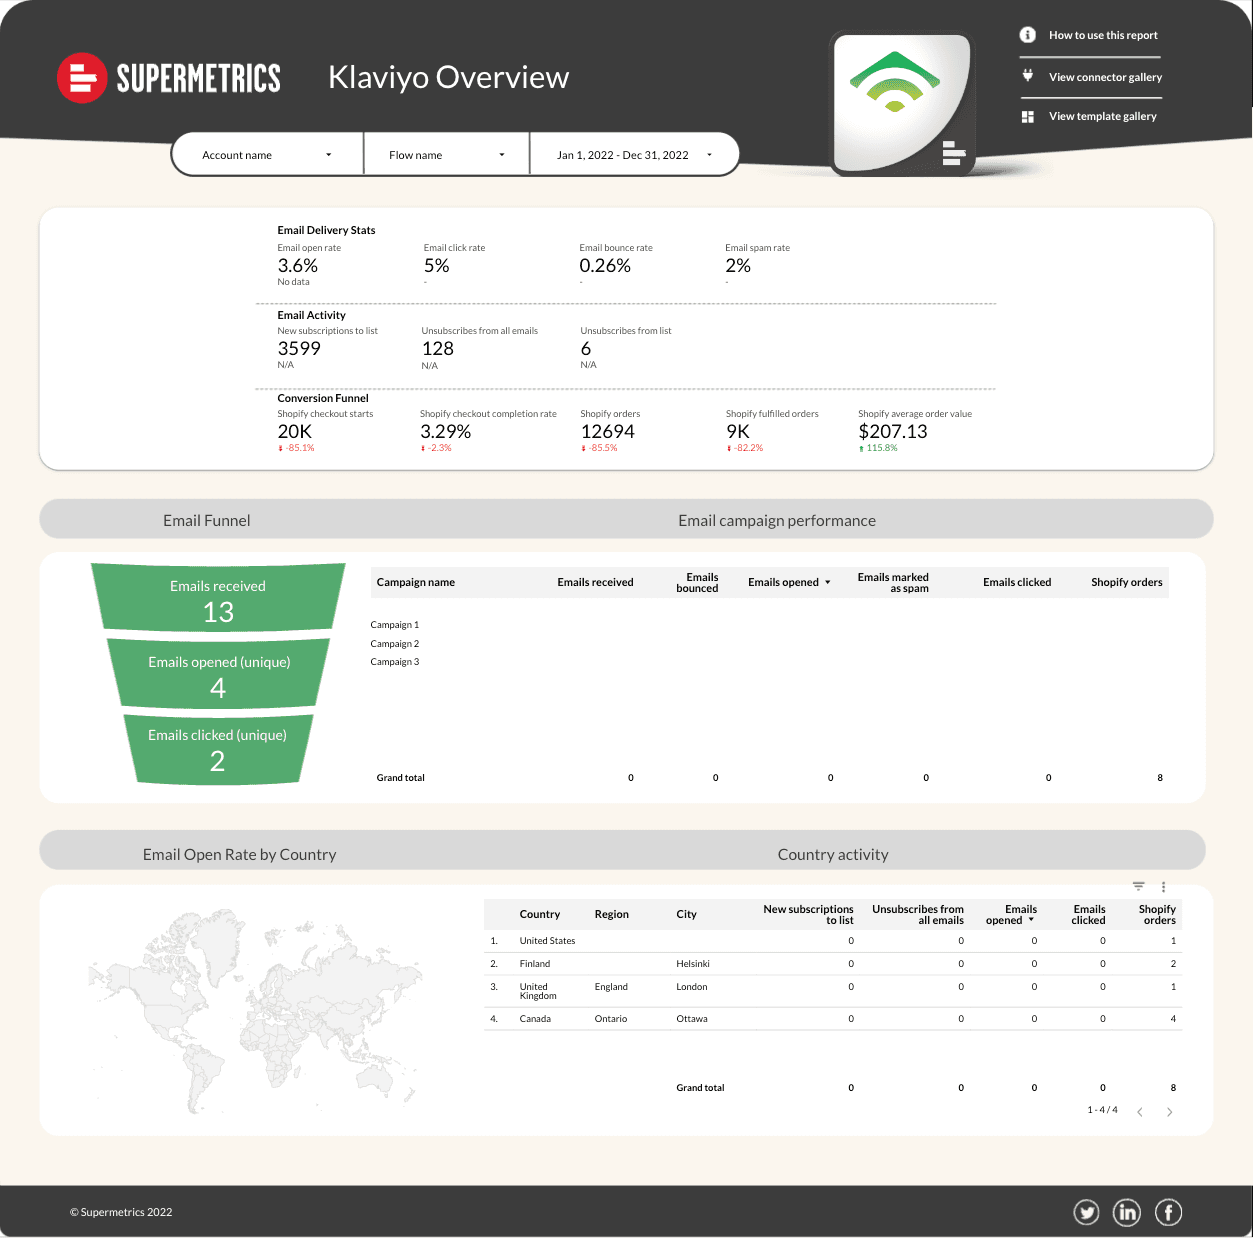Sort campaigns by Emails opened column

(x=788, y=582)
